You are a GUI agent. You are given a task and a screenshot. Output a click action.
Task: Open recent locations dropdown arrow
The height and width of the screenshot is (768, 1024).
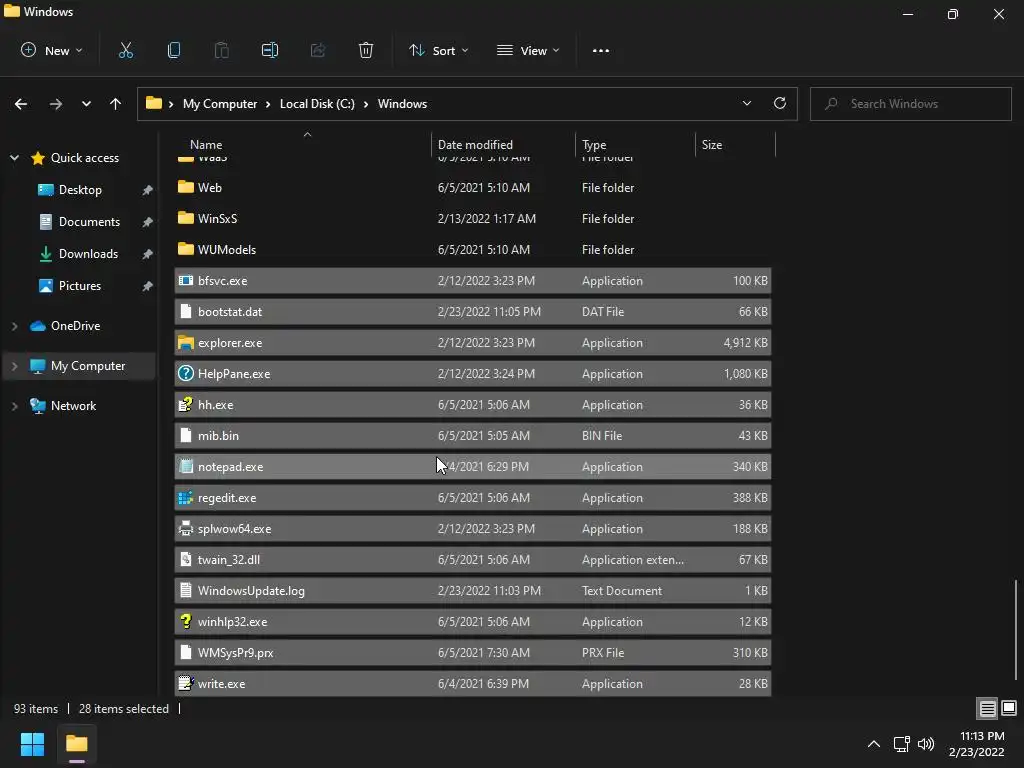[x=86, y=104]
